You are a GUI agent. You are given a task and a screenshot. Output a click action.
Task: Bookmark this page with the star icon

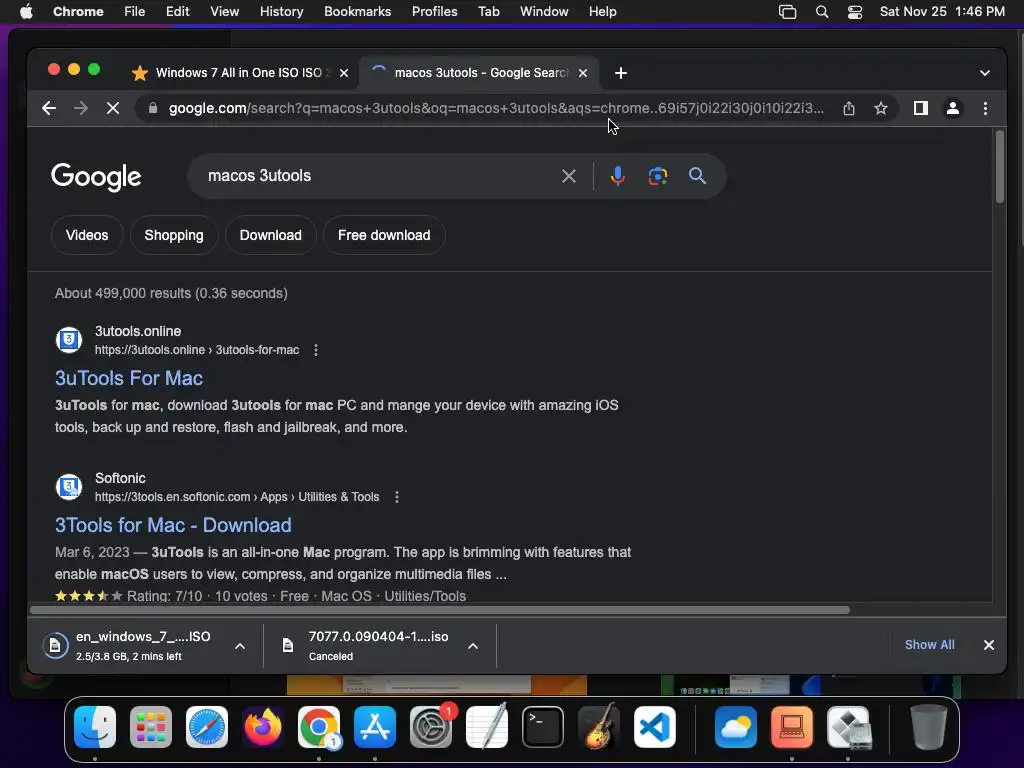pyautogui.click(x=880, y=108)
